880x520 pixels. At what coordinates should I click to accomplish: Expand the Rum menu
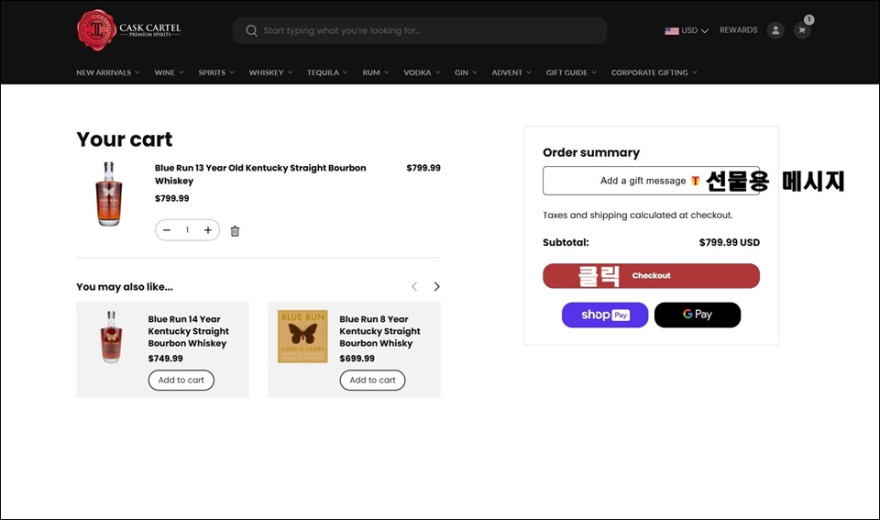coord(375,72)
